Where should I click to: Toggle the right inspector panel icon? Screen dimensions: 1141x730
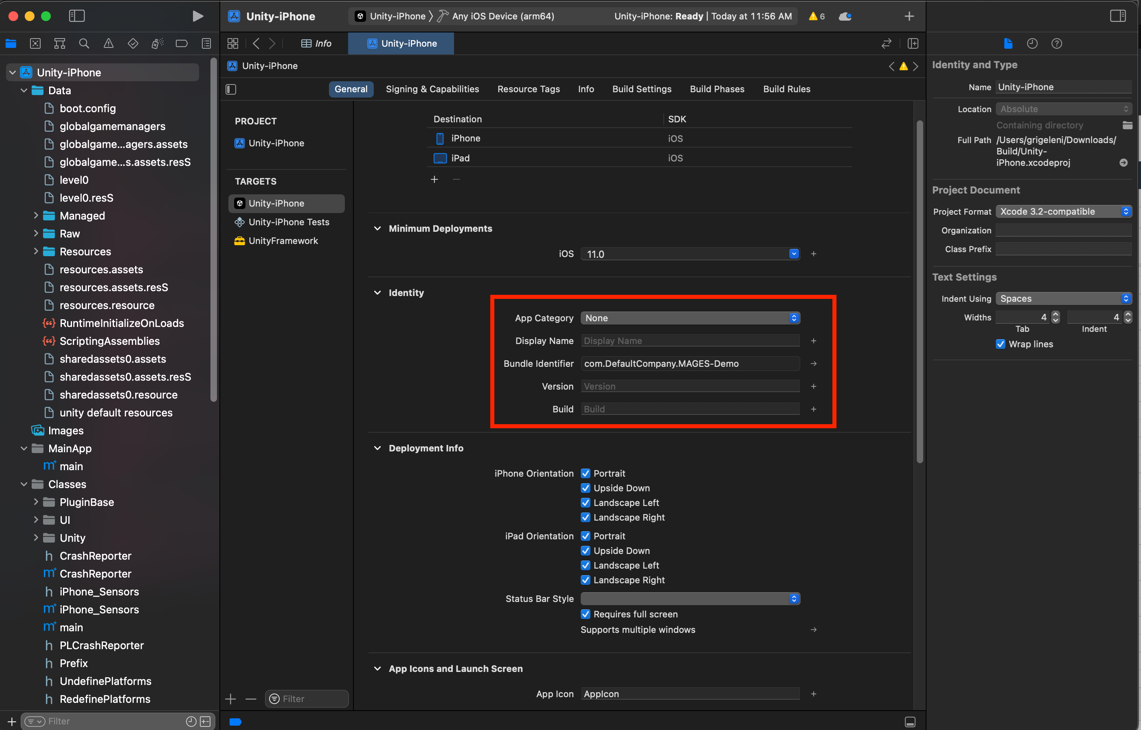click(1118, 16)
